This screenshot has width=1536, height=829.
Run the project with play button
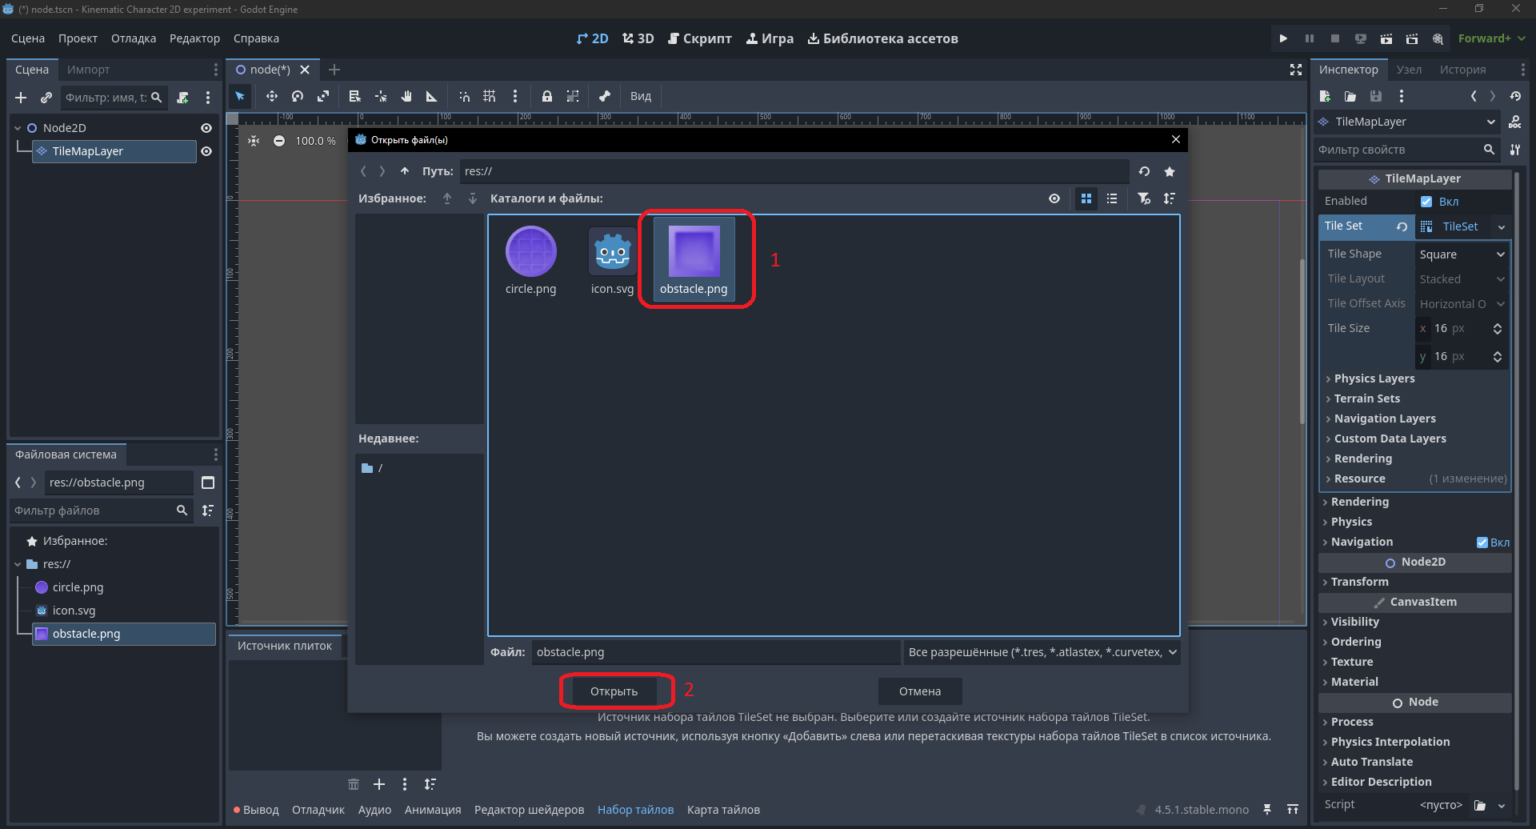click(x=1283, y=39)
